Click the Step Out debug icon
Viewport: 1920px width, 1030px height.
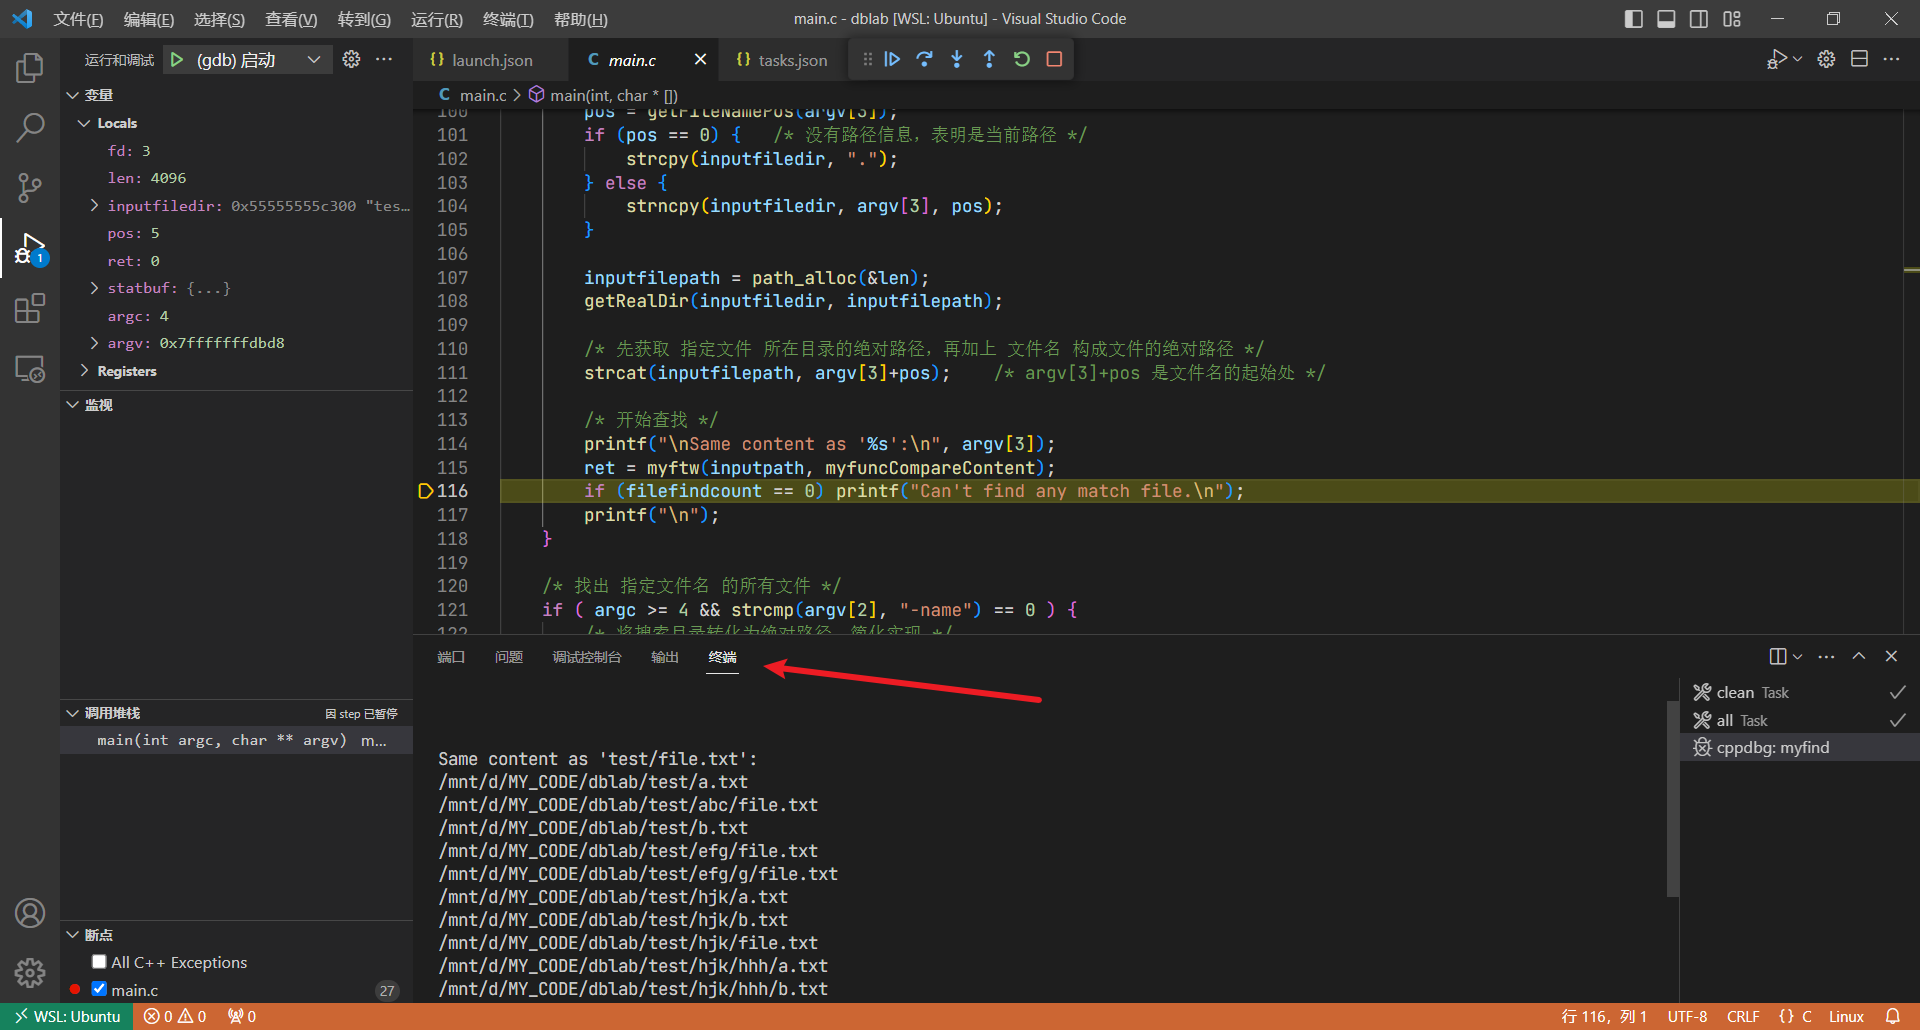click(989, 60)
